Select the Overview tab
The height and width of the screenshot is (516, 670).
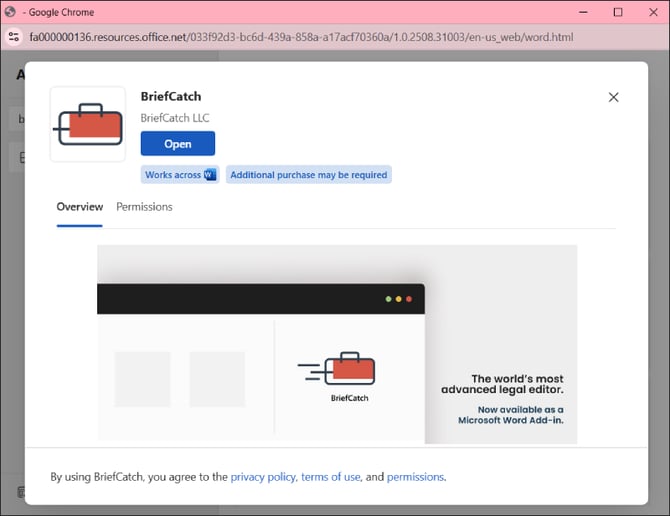79,207
